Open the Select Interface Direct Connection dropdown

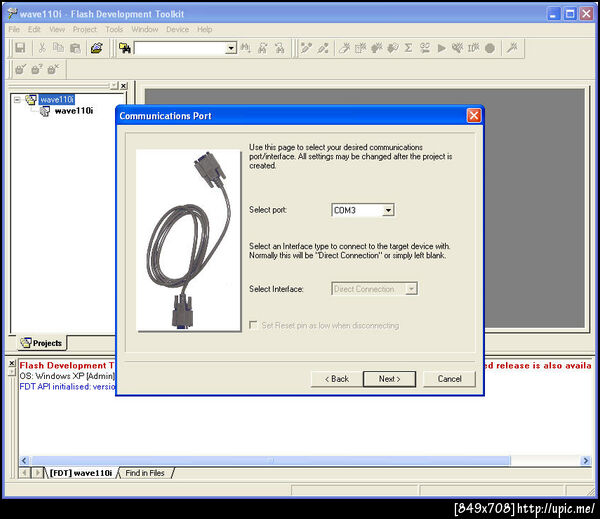tap(411, 289)
